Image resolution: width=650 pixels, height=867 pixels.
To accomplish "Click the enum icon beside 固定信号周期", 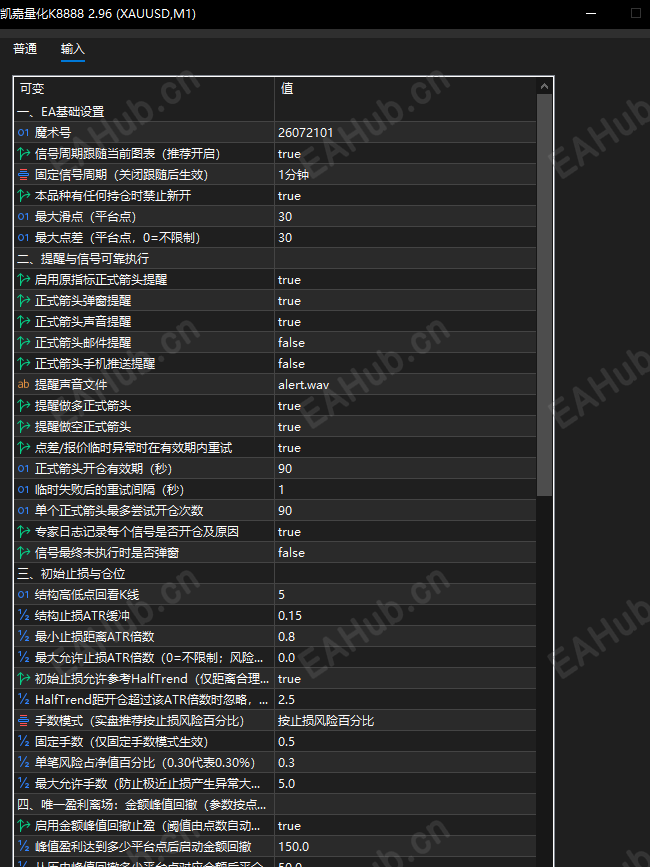I will coord(23,175).
